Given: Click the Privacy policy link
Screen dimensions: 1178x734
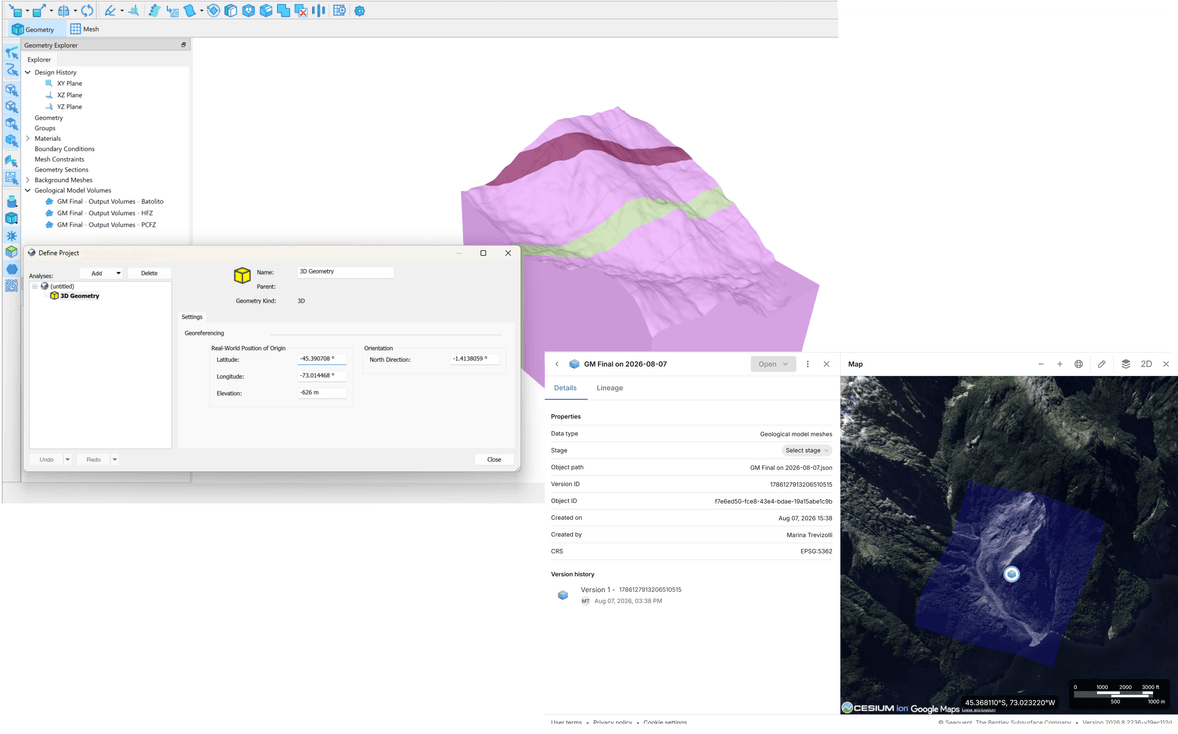Looking at the screenshot, I should tap(612, 723).
